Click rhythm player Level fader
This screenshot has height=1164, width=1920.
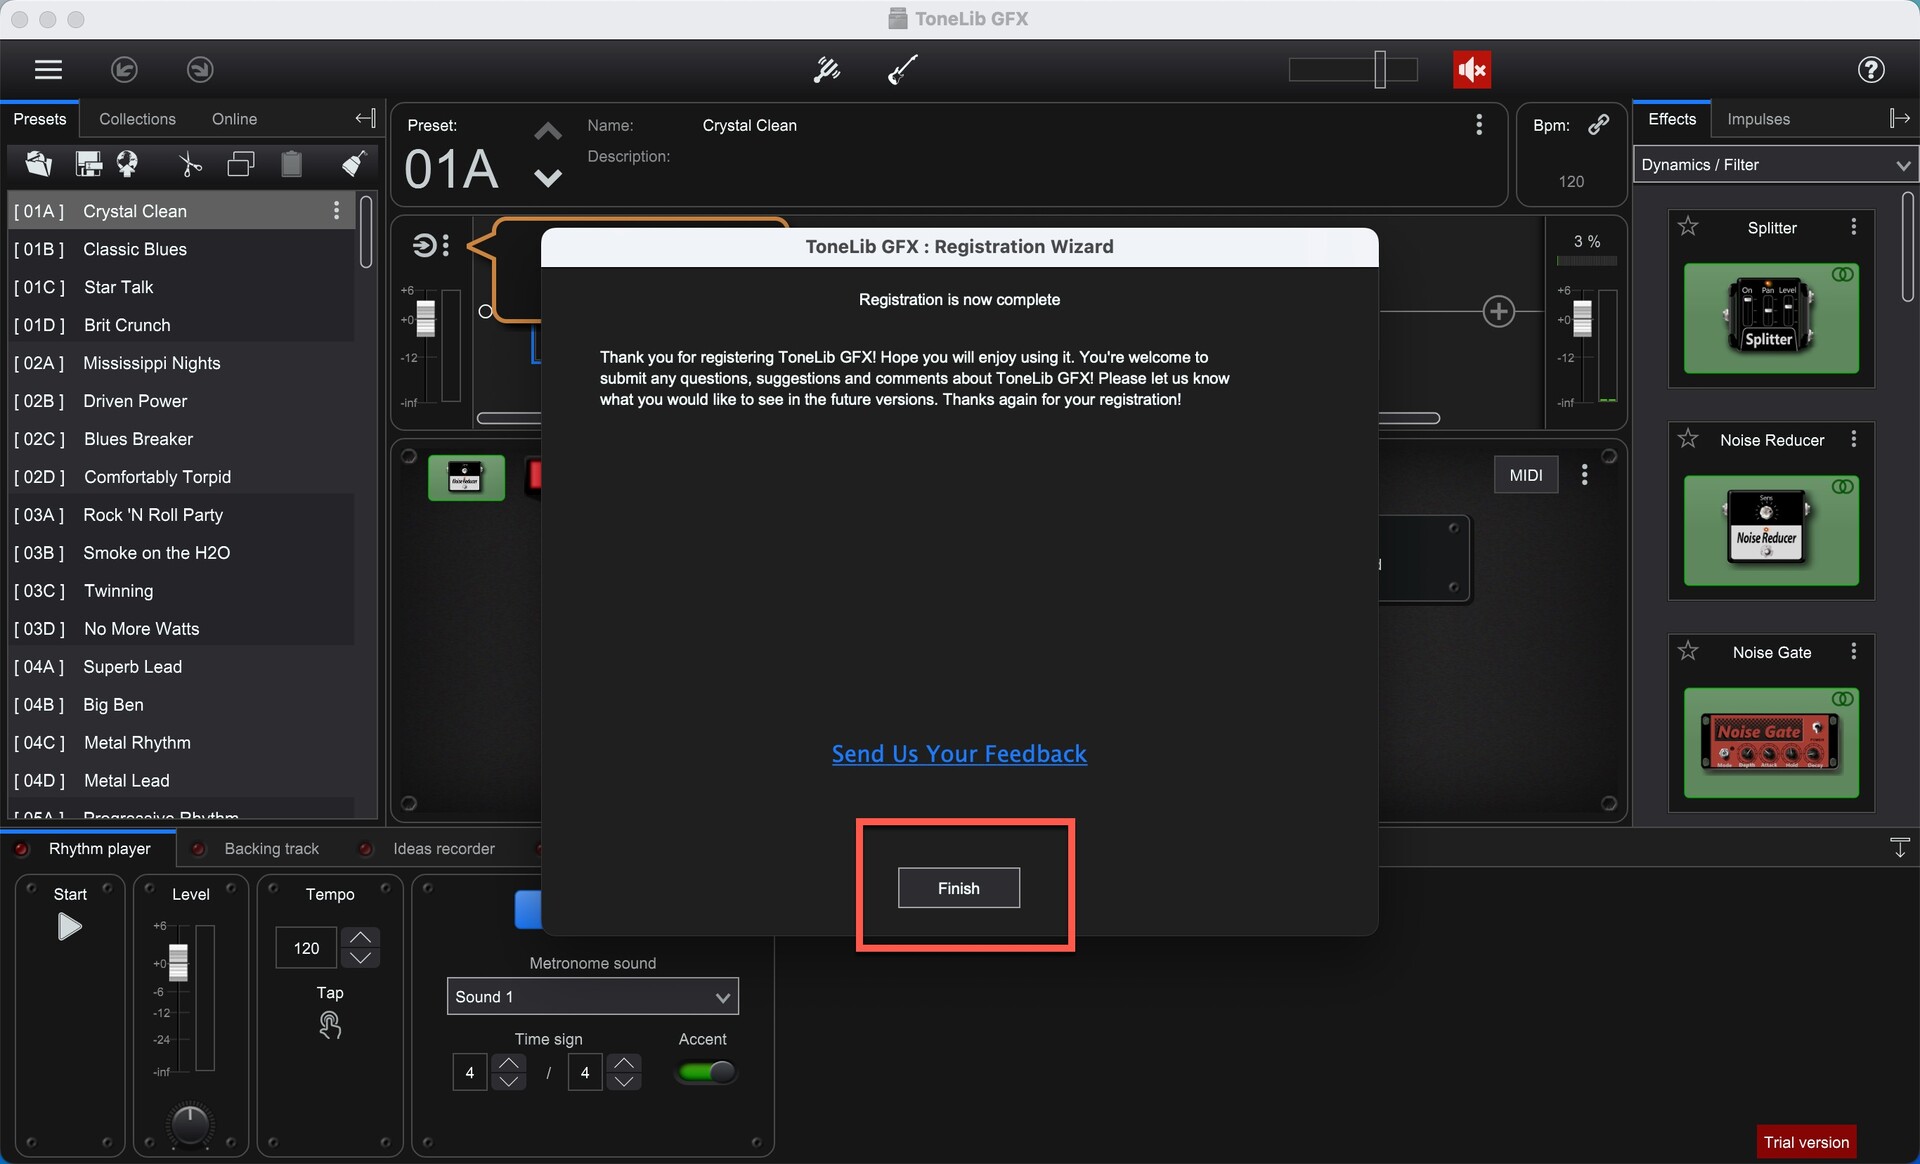(178, 962)
